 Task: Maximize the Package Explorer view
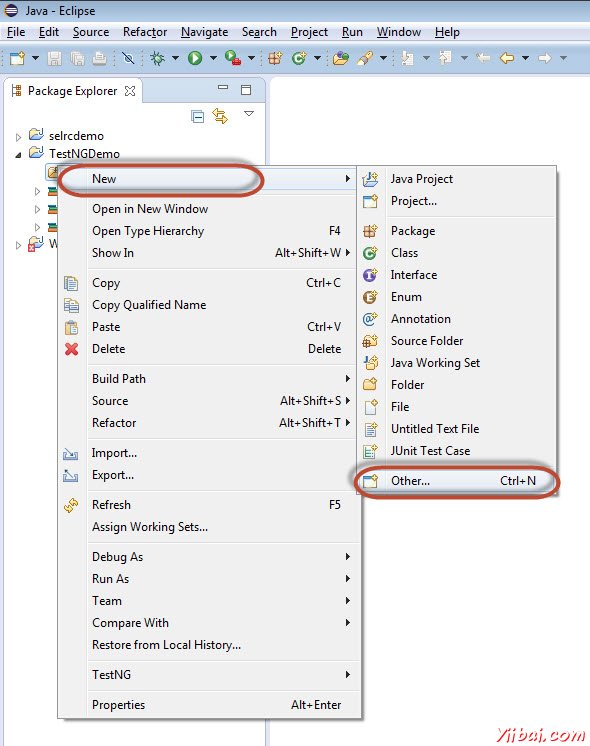(246, 90)
